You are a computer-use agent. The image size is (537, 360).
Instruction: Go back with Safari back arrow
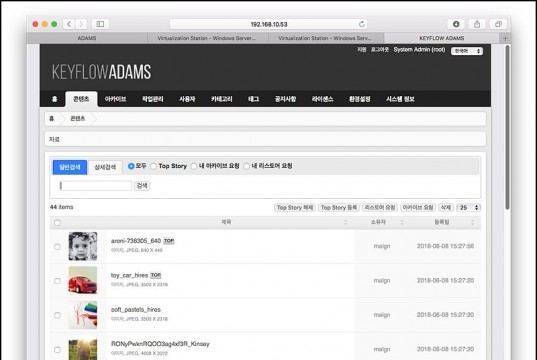pyautogui.click(x=69, y=24)
